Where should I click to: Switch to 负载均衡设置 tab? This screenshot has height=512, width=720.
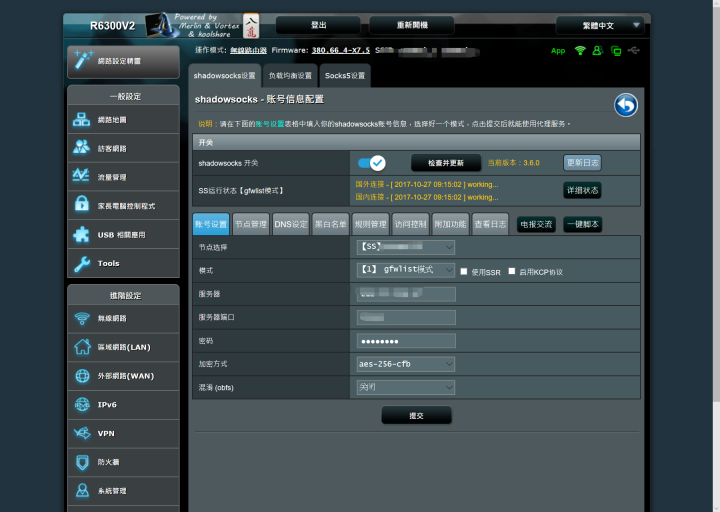point(290,75)
